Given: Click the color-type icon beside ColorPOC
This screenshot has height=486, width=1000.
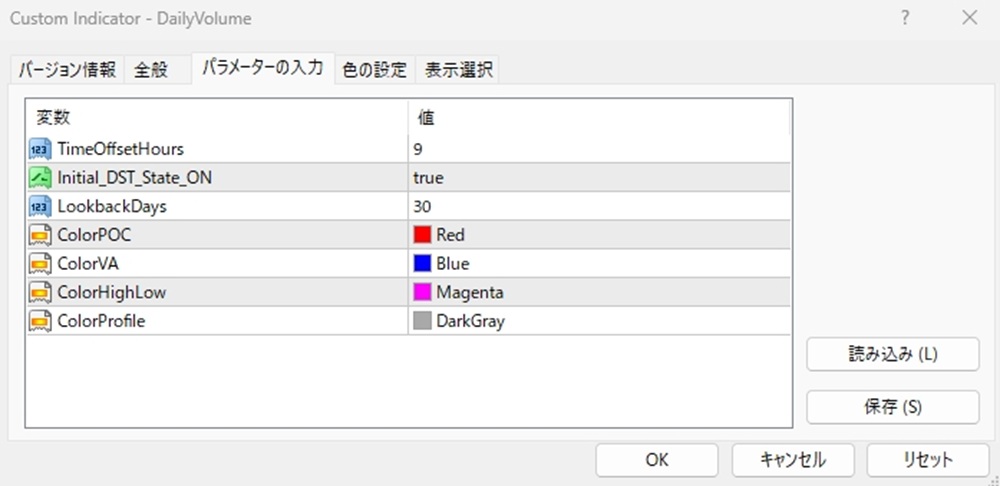Looking at the screenshot, I should pyautogui.click(x=40, y=236).
